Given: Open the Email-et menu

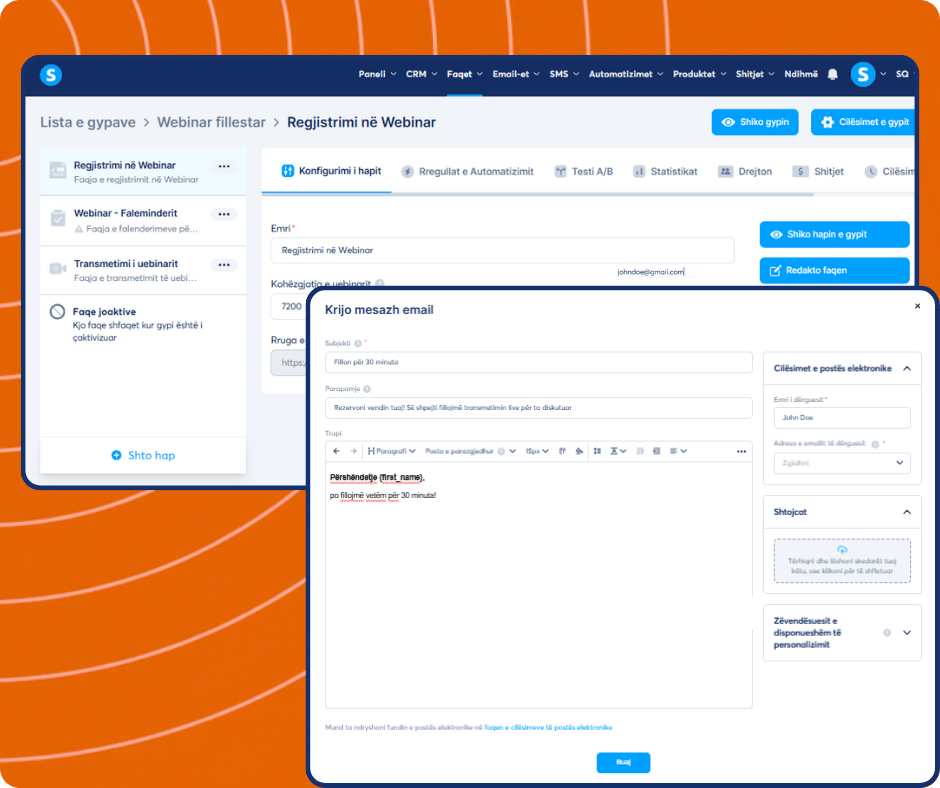Looking at the screenshot, I should 516,74.
